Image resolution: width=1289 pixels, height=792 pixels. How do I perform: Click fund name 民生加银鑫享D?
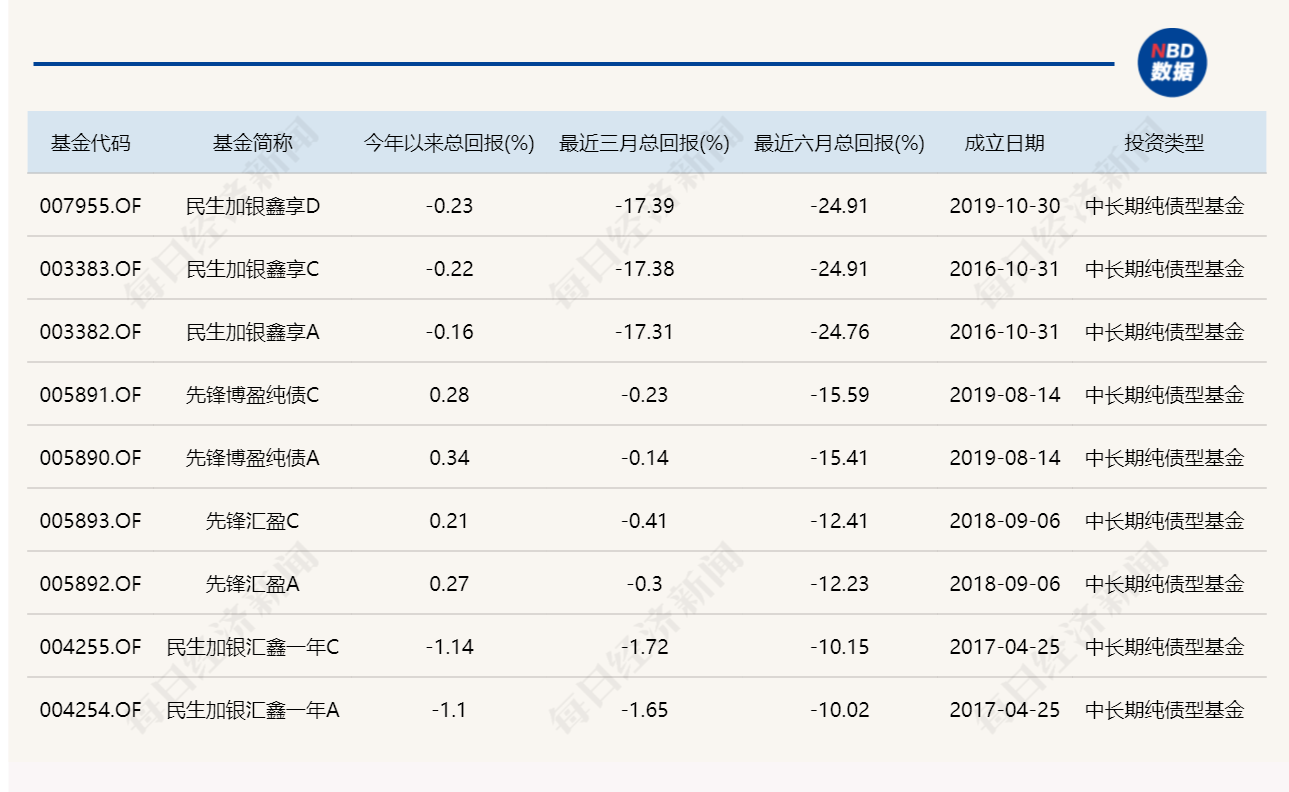click(x=253, y=206)
